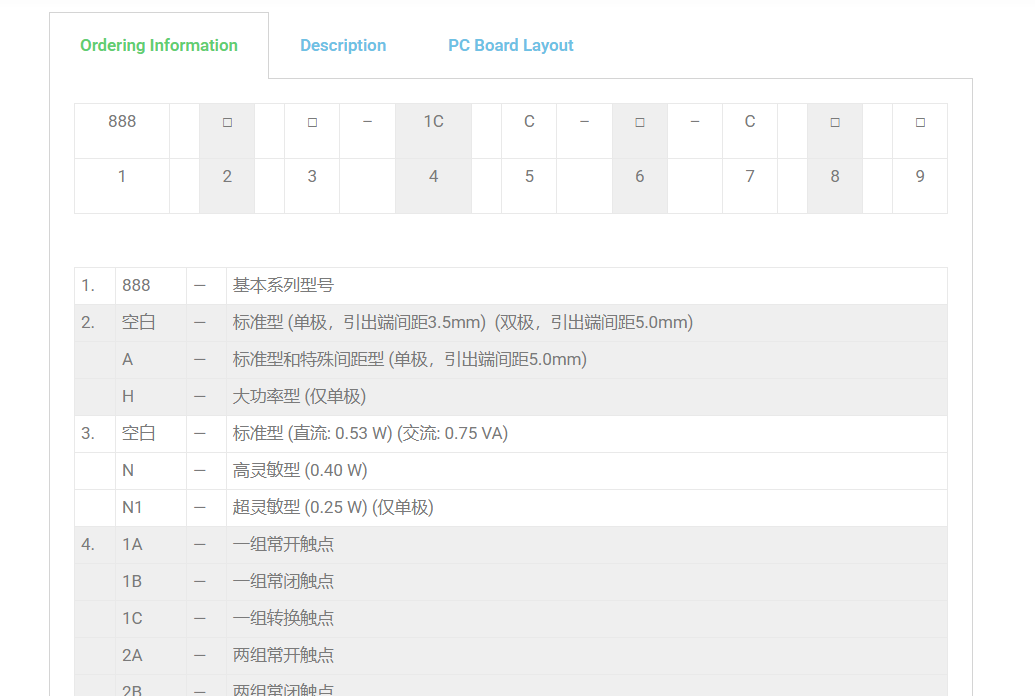Click the 一组常闭触点 description
This screenshot has height=696, width=1035.
point(283,582)
